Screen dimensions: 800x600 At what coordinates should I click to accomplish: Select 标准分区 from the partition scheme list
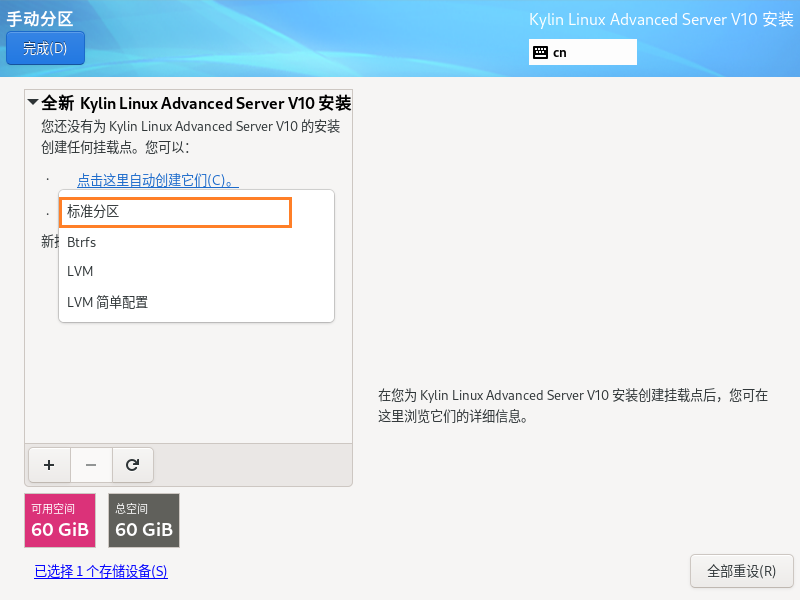pyautogui.click(x=175, y=212)
